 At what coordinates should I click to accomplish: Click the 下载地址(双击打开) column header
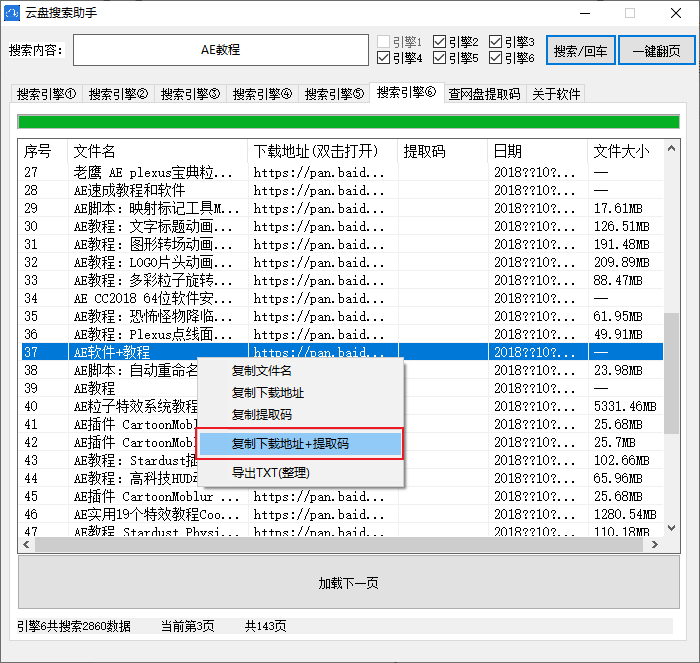pos(323,151)
